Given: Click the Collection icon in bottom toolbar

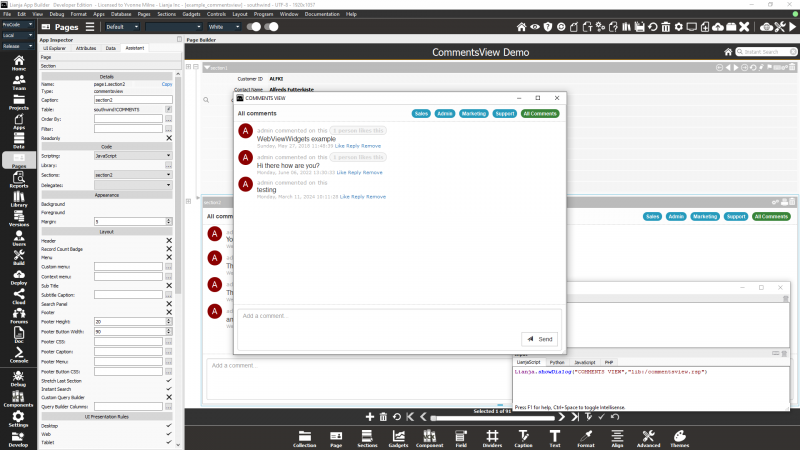Looking at the screenshot, I should [x=305, y=439].
